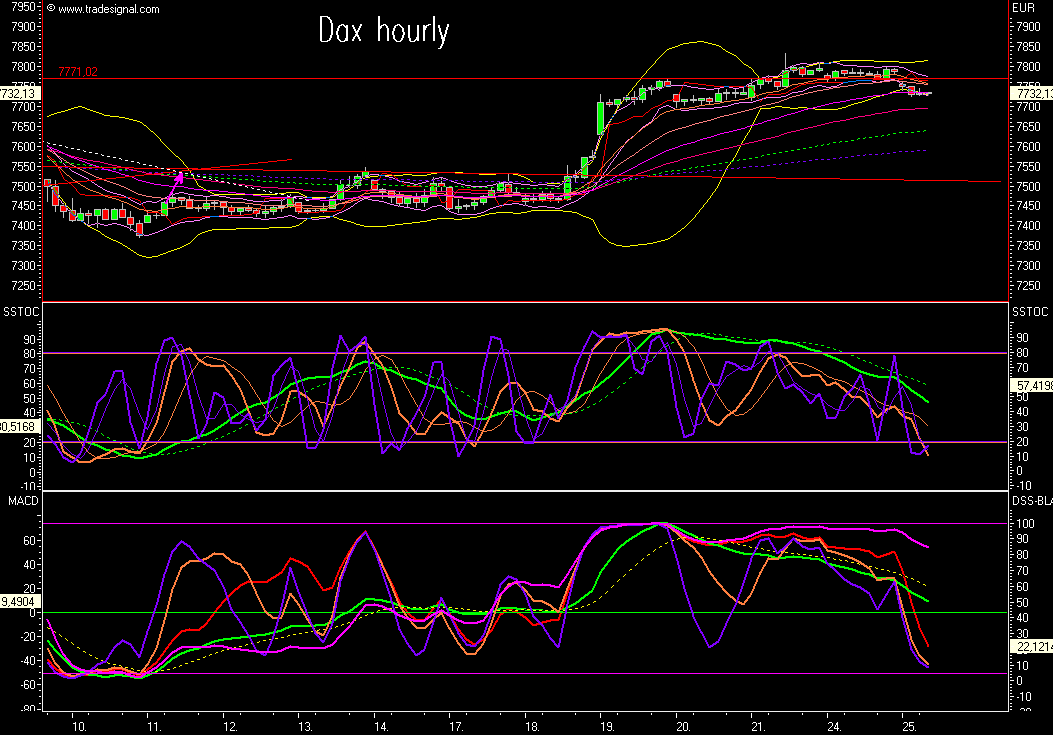The height and width of the screenshot is (735, 1053).
Task: Select the Dax hourly chart title
Action: click(x=384, y=31)
